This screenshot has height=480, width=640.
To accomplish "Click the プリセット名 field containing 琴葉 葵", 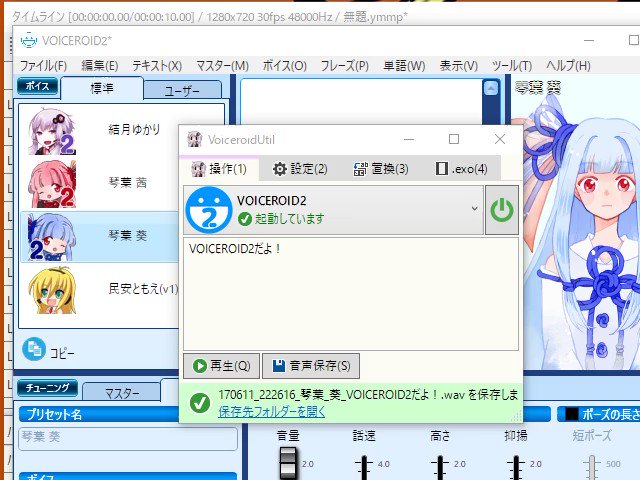I will tap(128, 439).
